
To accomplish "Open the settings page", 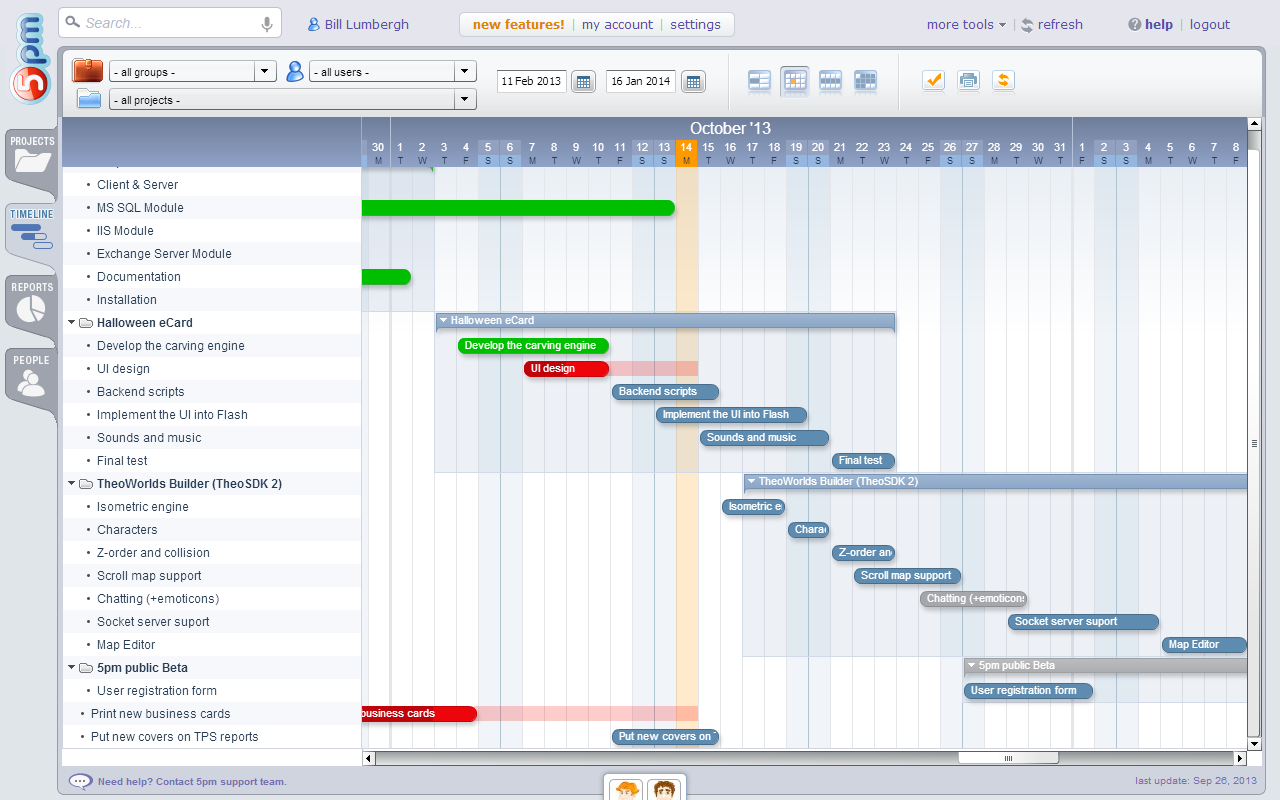I will [x=695, y=24].
